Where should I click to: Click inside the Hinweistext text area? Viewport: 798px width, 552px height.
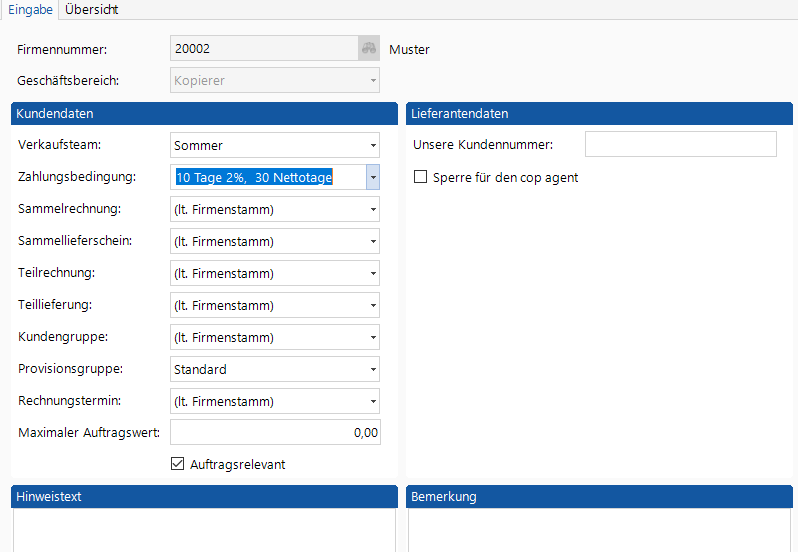click(x=204, y=530)
